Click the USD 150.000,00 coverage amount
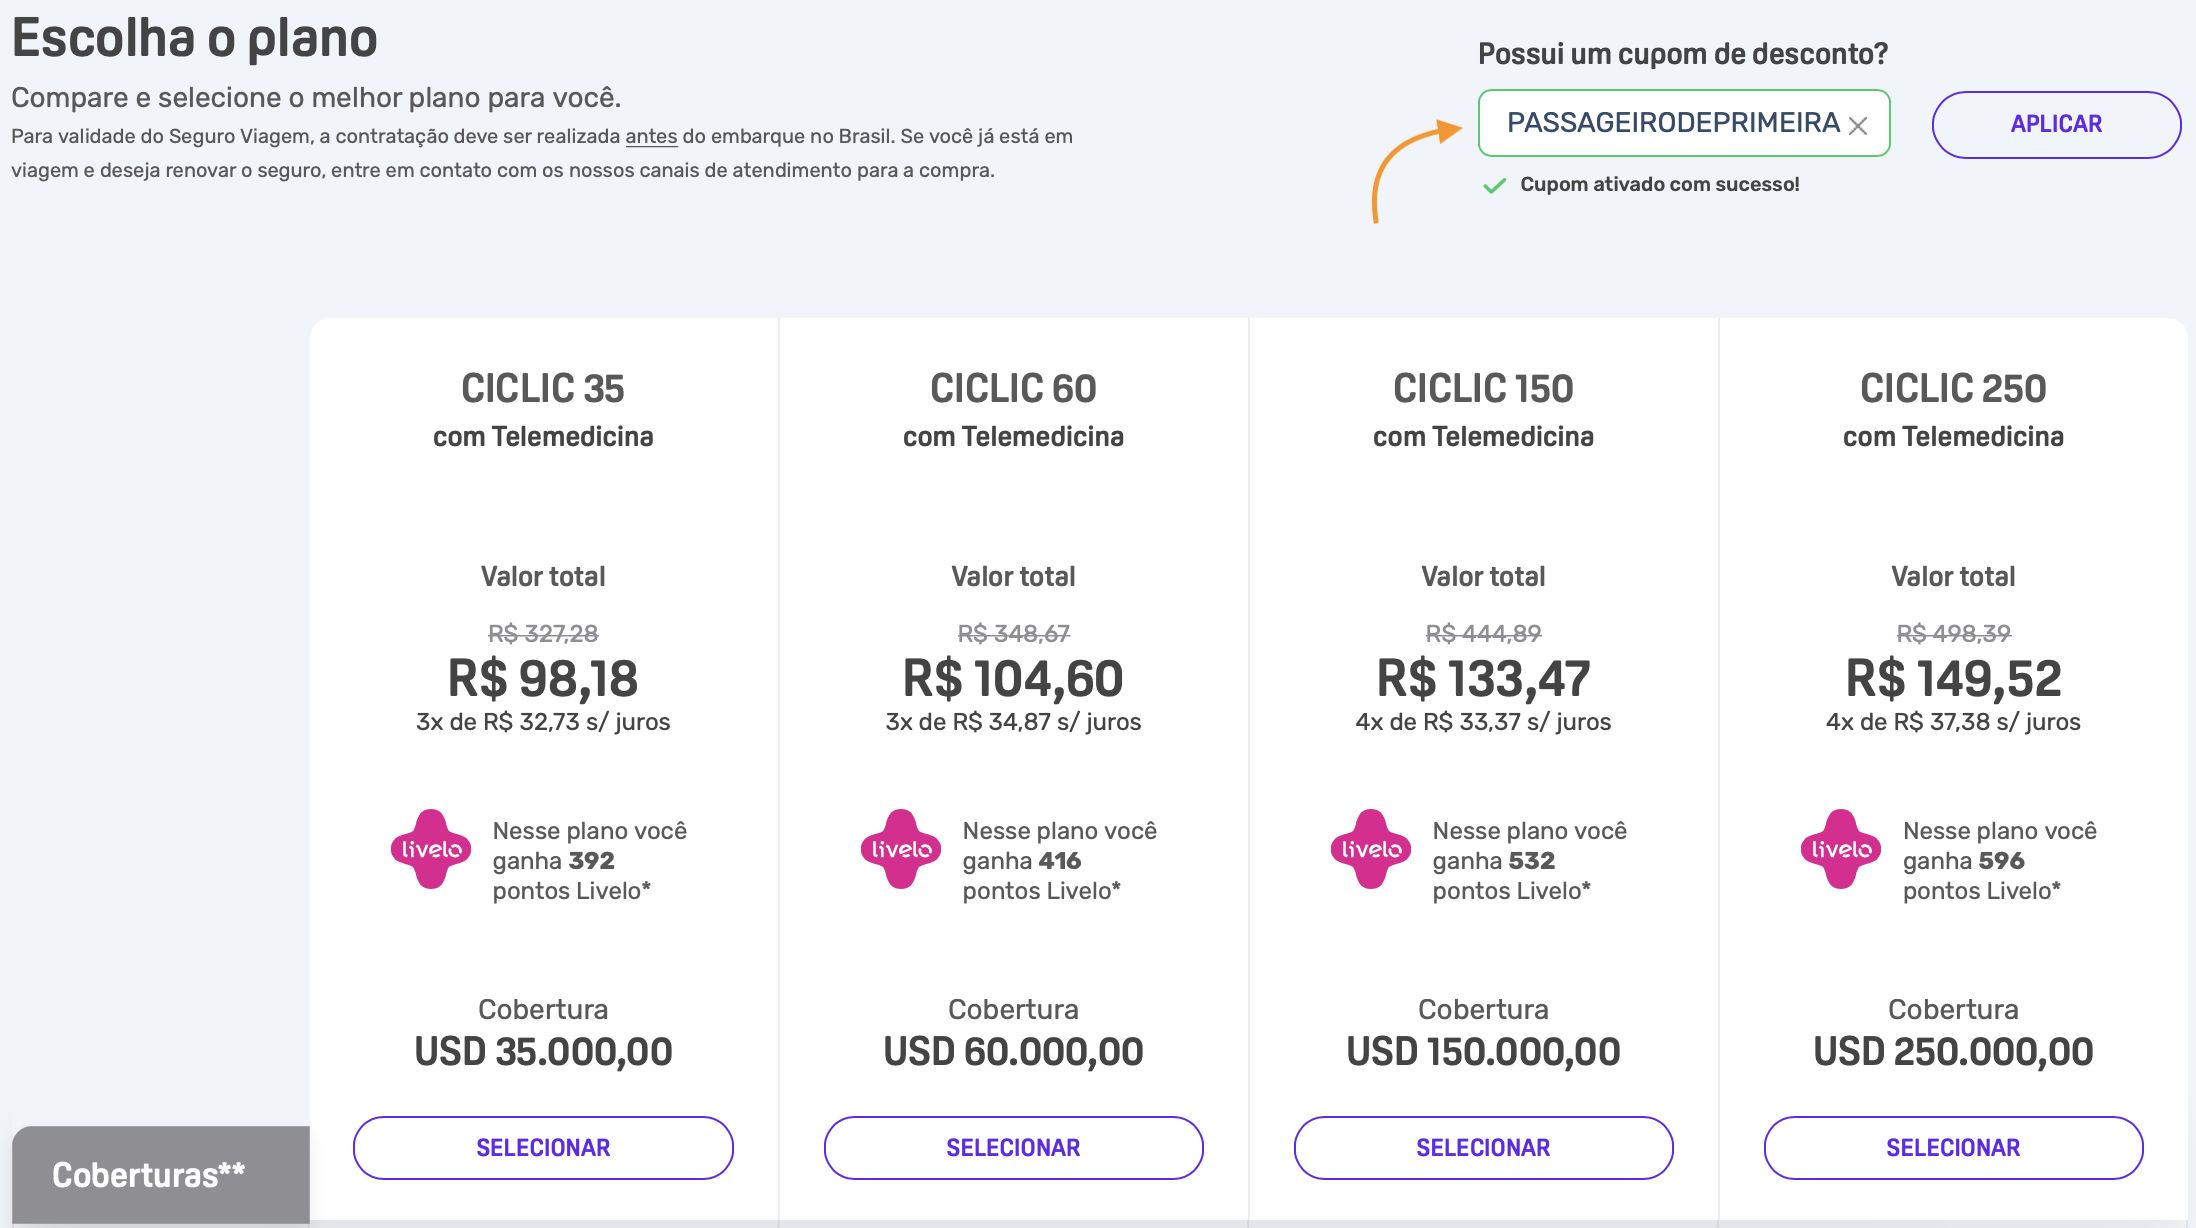 (x=1483, y=1052)
